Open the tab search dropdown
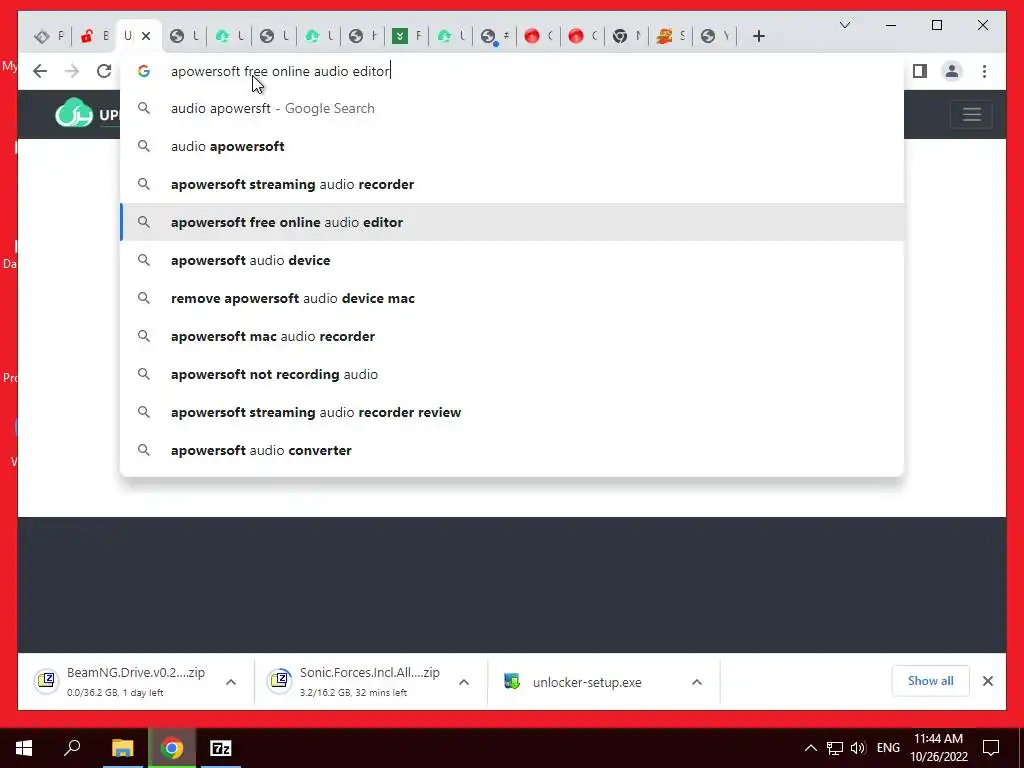 pos(844,25)
